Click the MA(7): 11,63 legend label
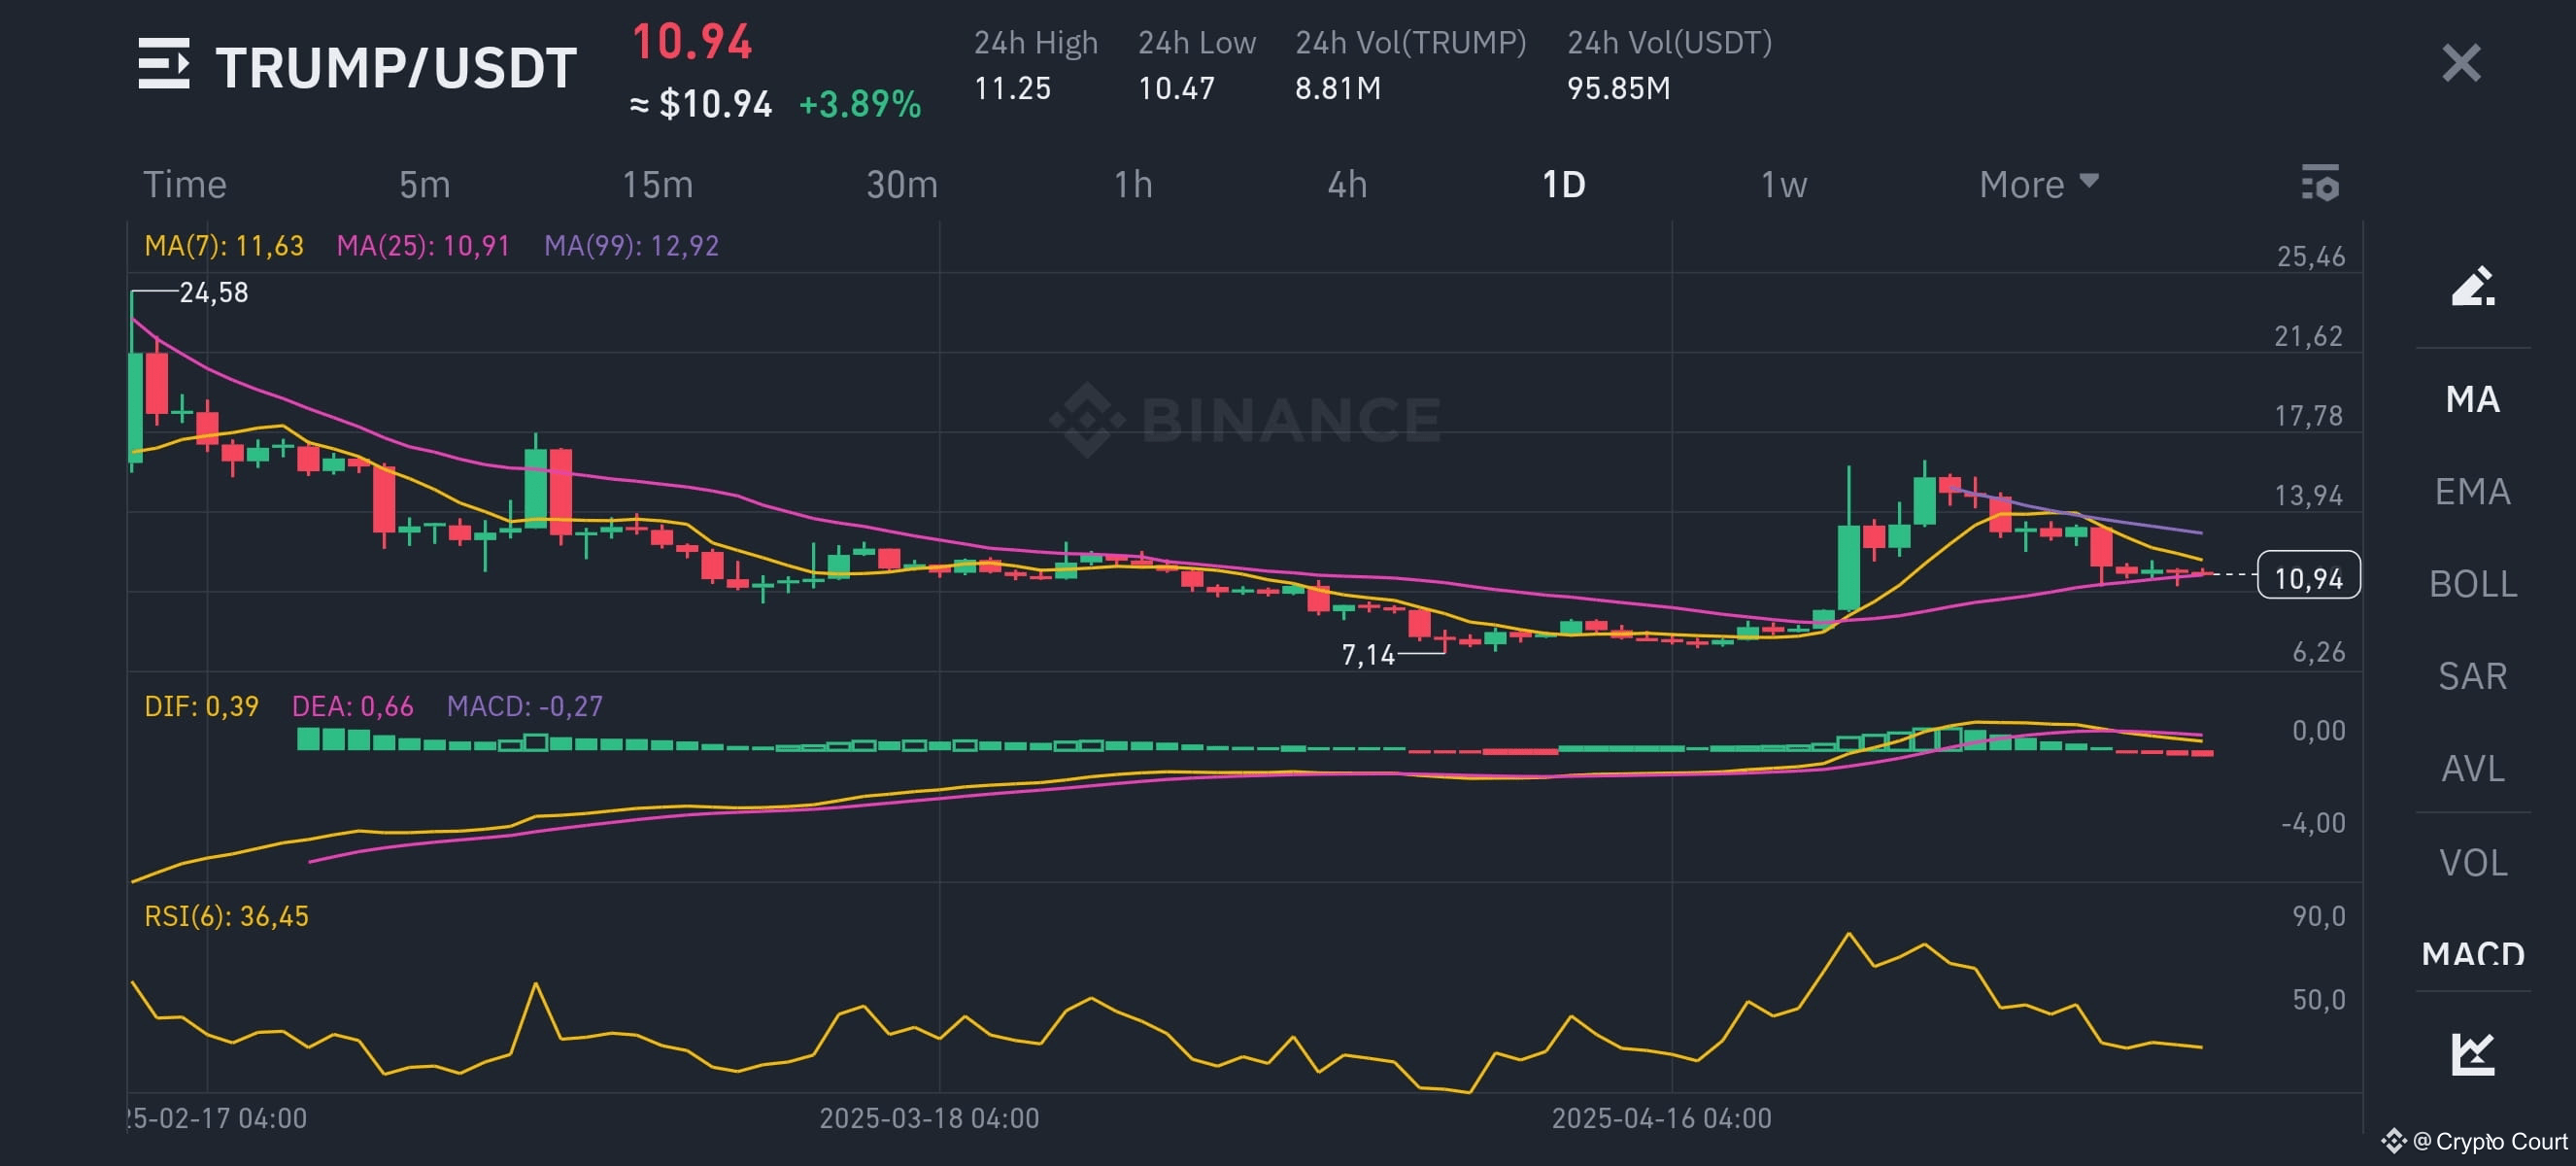The width and height of the screenshot is (2576, 1166). click(224, 246)
